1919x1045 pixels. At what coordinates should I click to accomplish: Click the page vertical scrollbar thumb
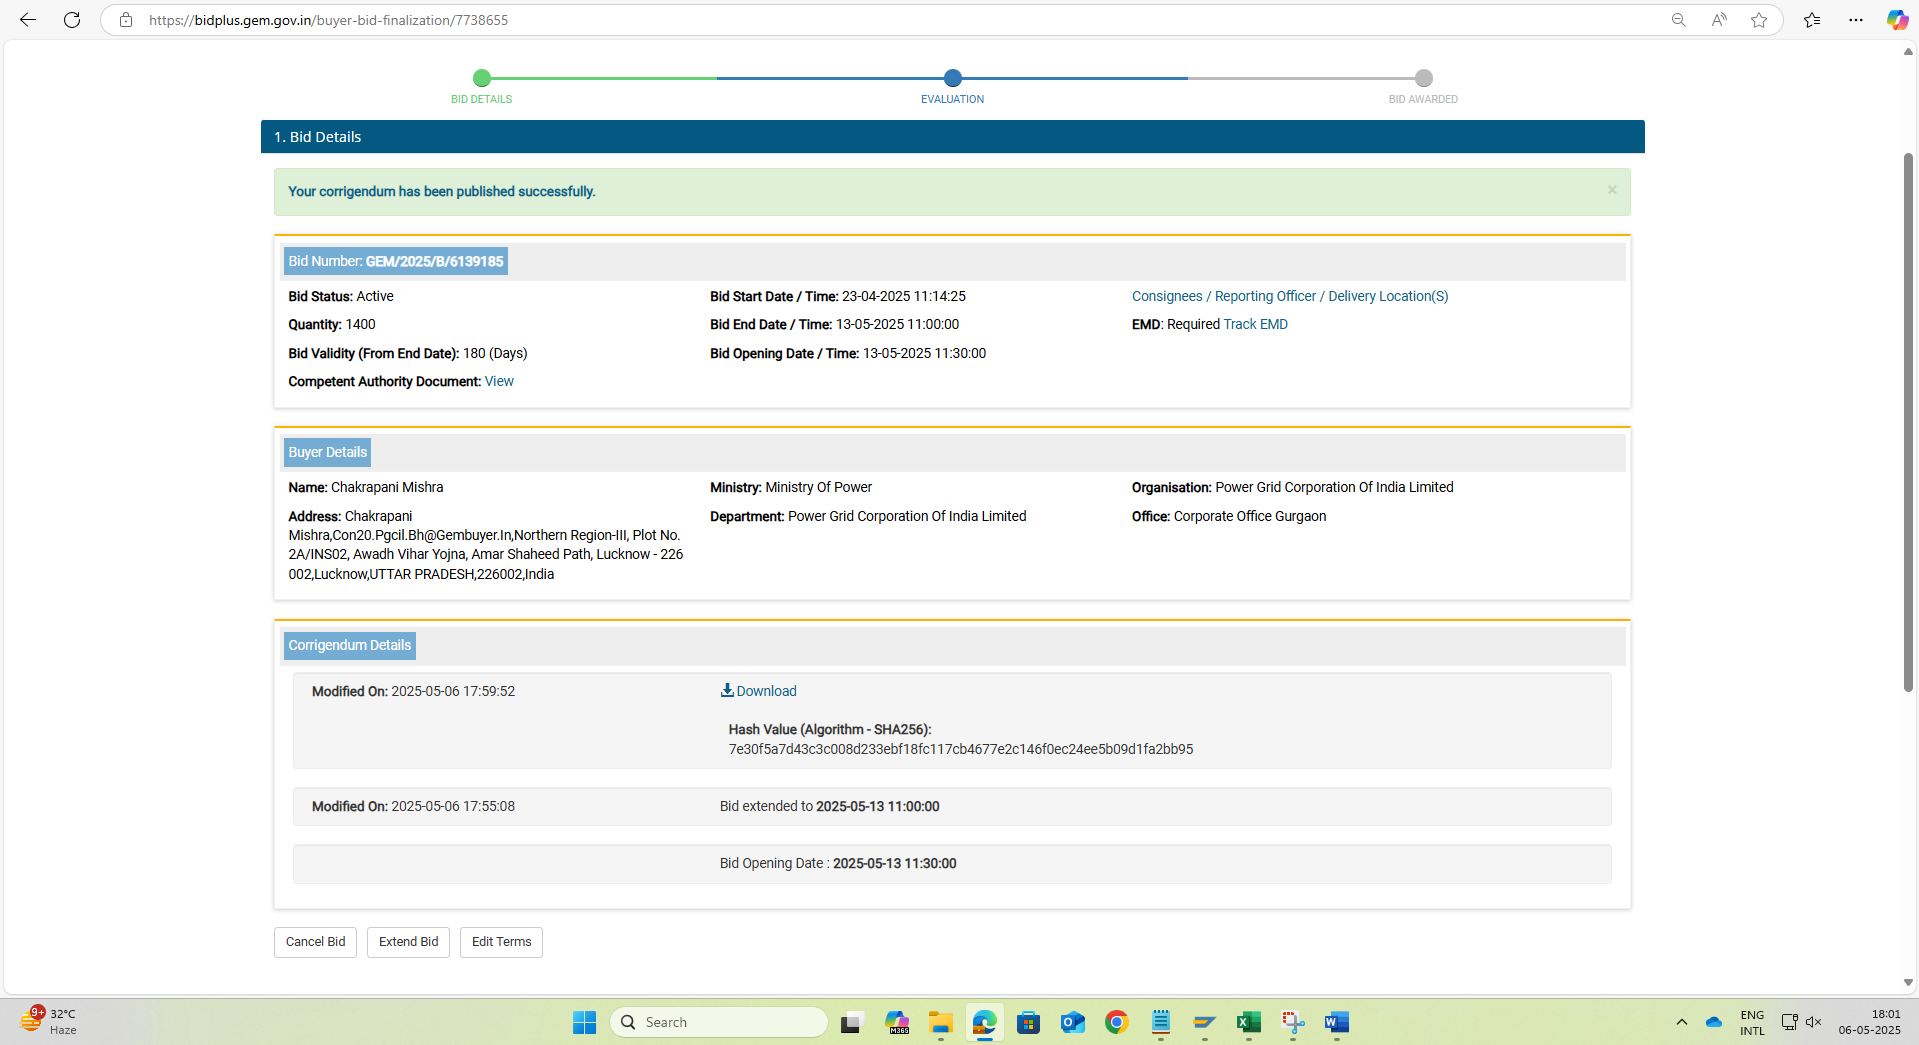1908,420
